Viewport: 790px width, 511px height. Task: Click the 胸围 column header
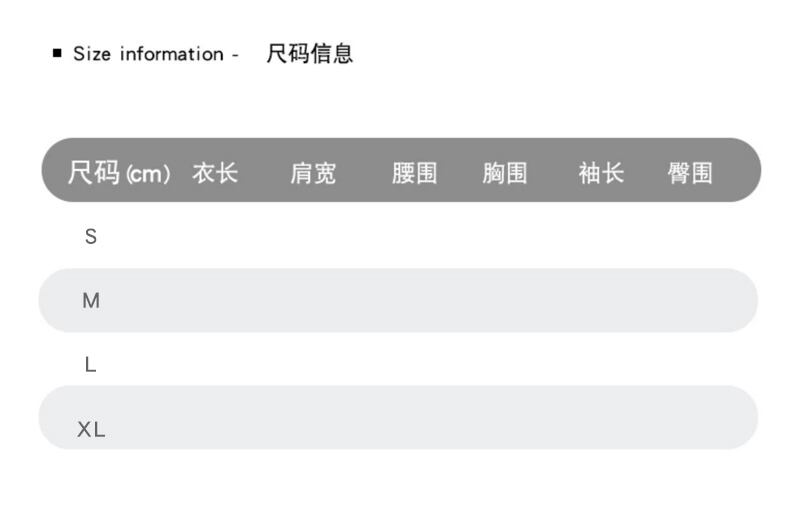(504, 173)
